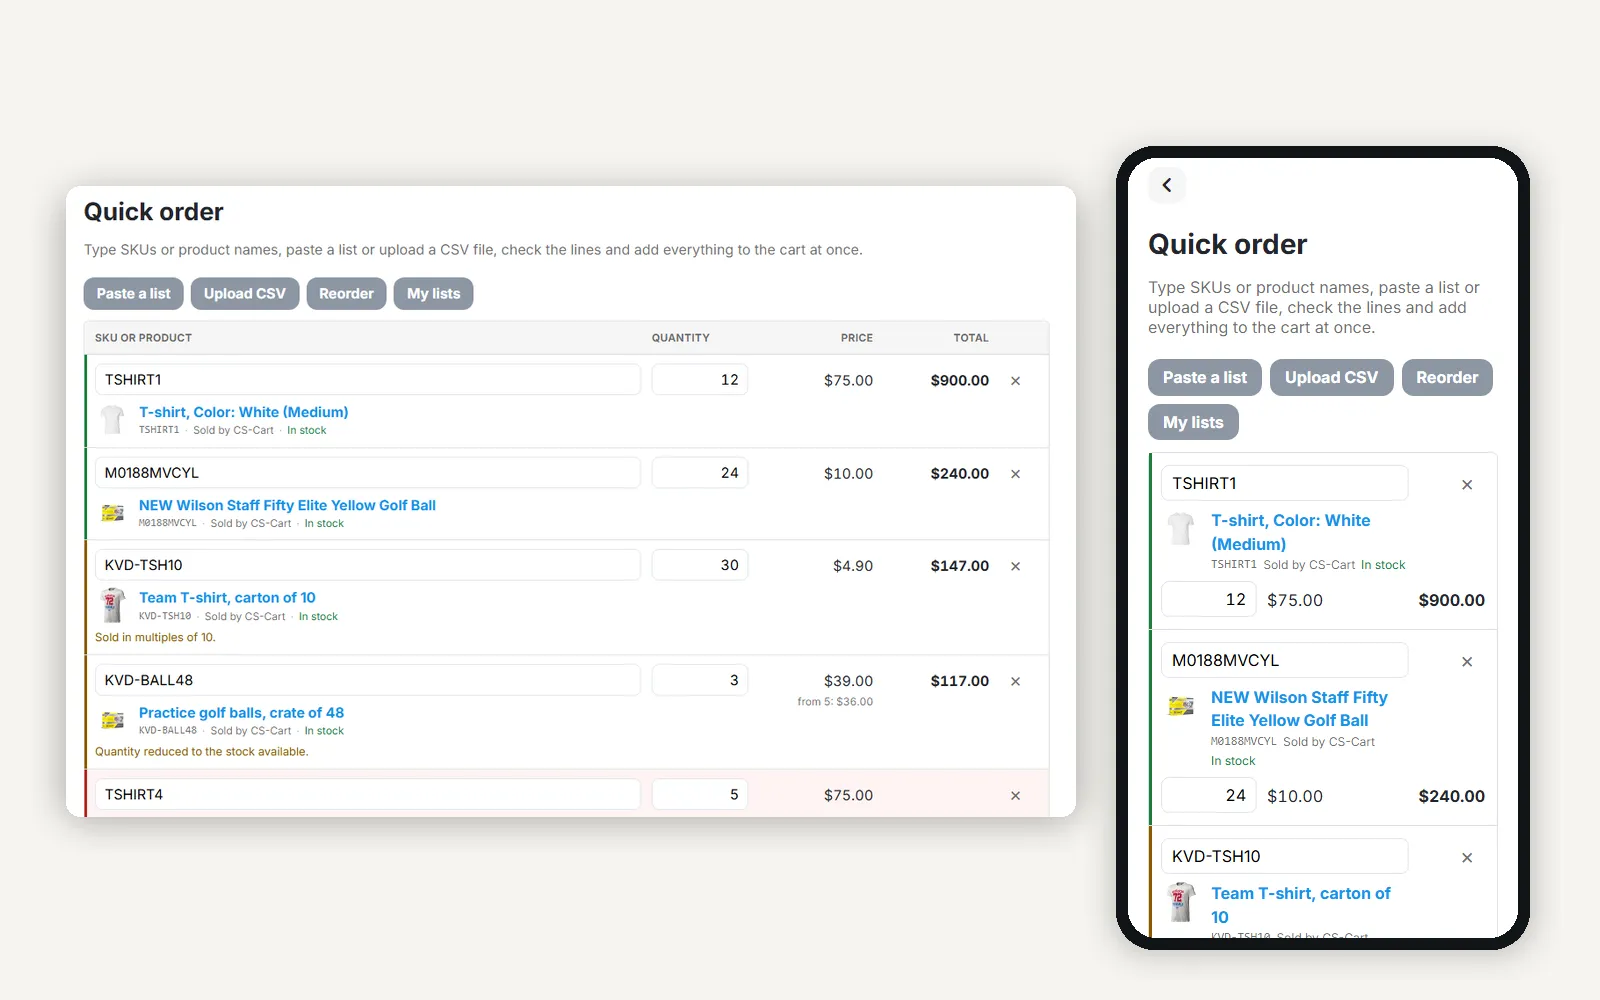The image size is (1600, 1000).
Task: Edit quantity 12 field in mobile view
Action: coord(1208,600)
